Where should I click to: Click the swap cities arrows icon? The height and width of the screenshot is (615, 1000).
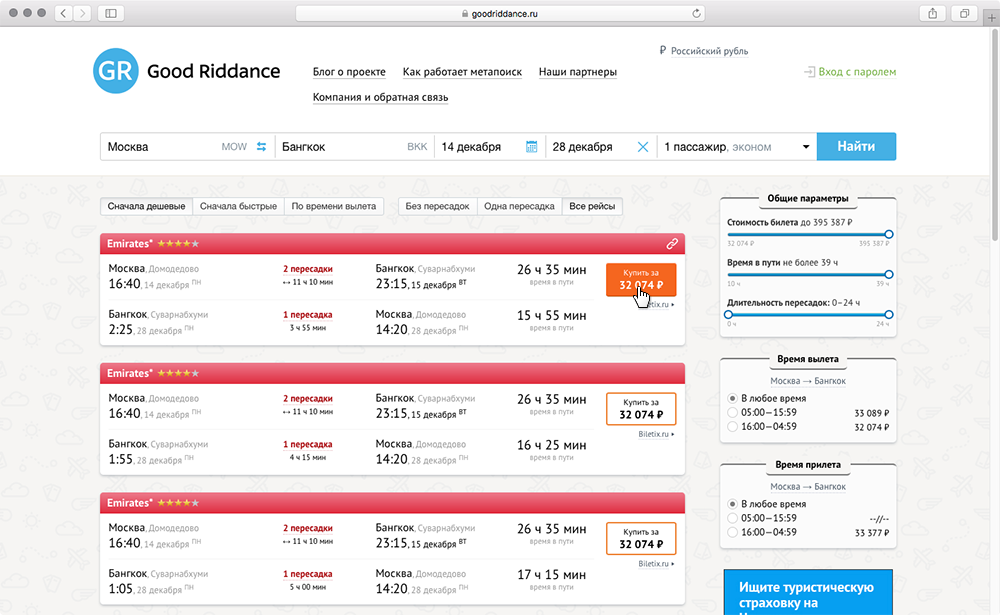(x=261, y=147)
